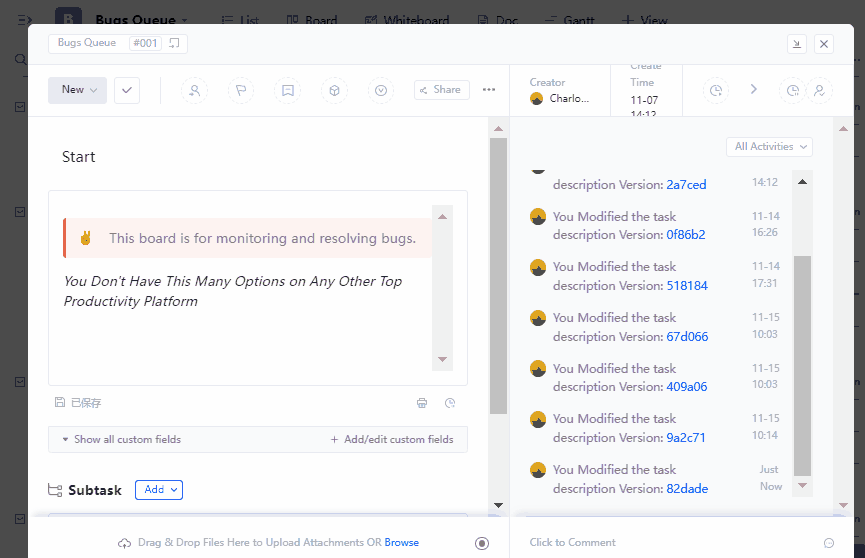The image size is (865, 558).
Task: Click the cube icon in task toolbar
Action: pos(335,90)
